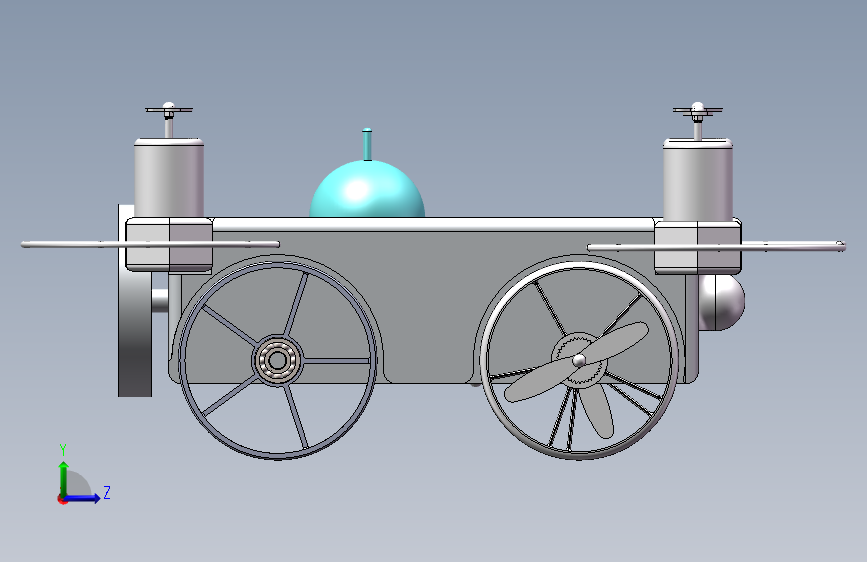This screenshot has width=867, height=562.
Task: Select the cyan antenna rod above dome
Action: point(367,144)
